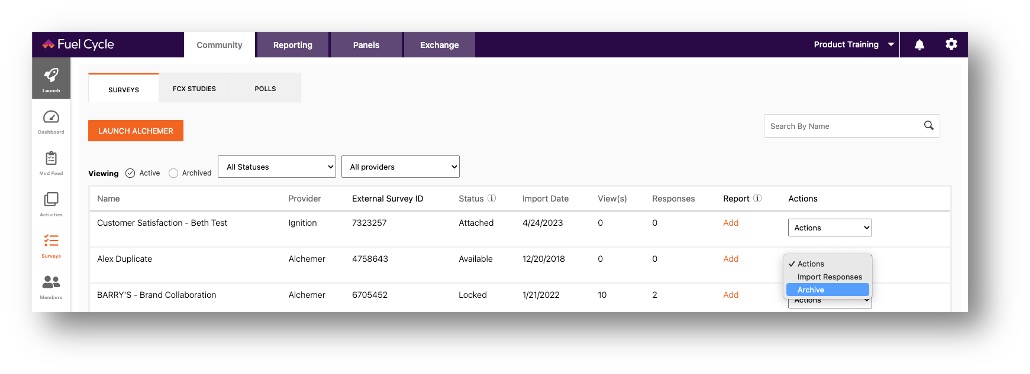The height and width of the screenshot is (374, 1030).
Task: Click the LAUNCH ALCHEMER button
Action: click(x=136, y=131)
